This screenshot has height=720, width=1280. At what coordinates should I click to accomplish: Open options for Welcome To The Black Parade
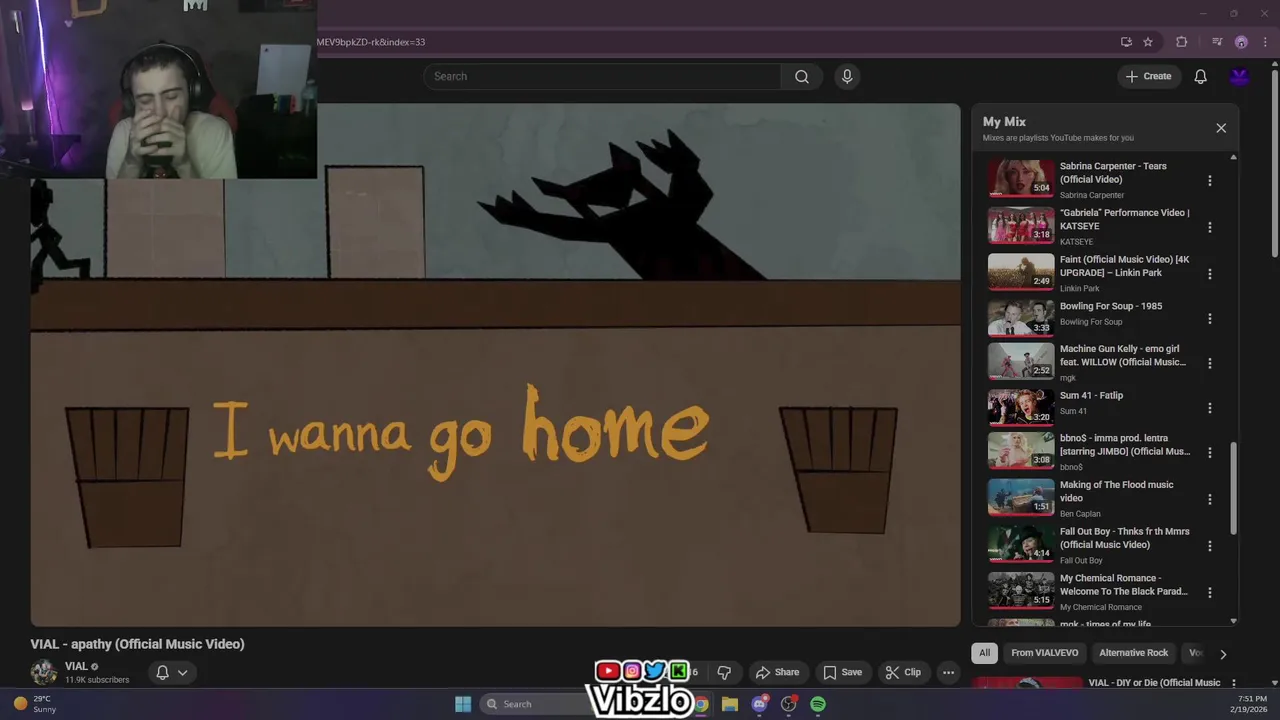coord(1209,592)
